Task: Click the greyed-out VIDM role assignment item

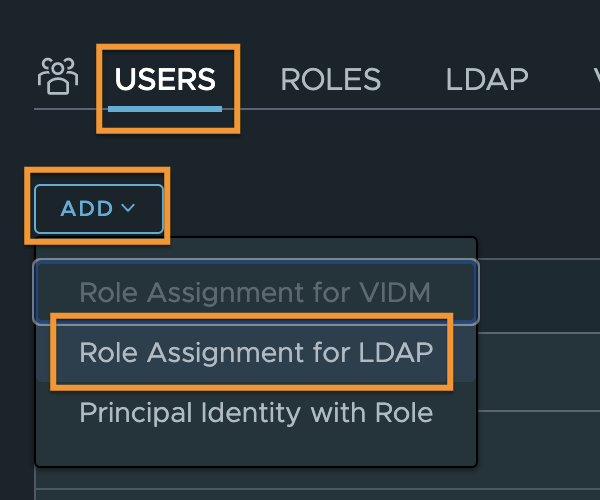Action: point(256,292)
